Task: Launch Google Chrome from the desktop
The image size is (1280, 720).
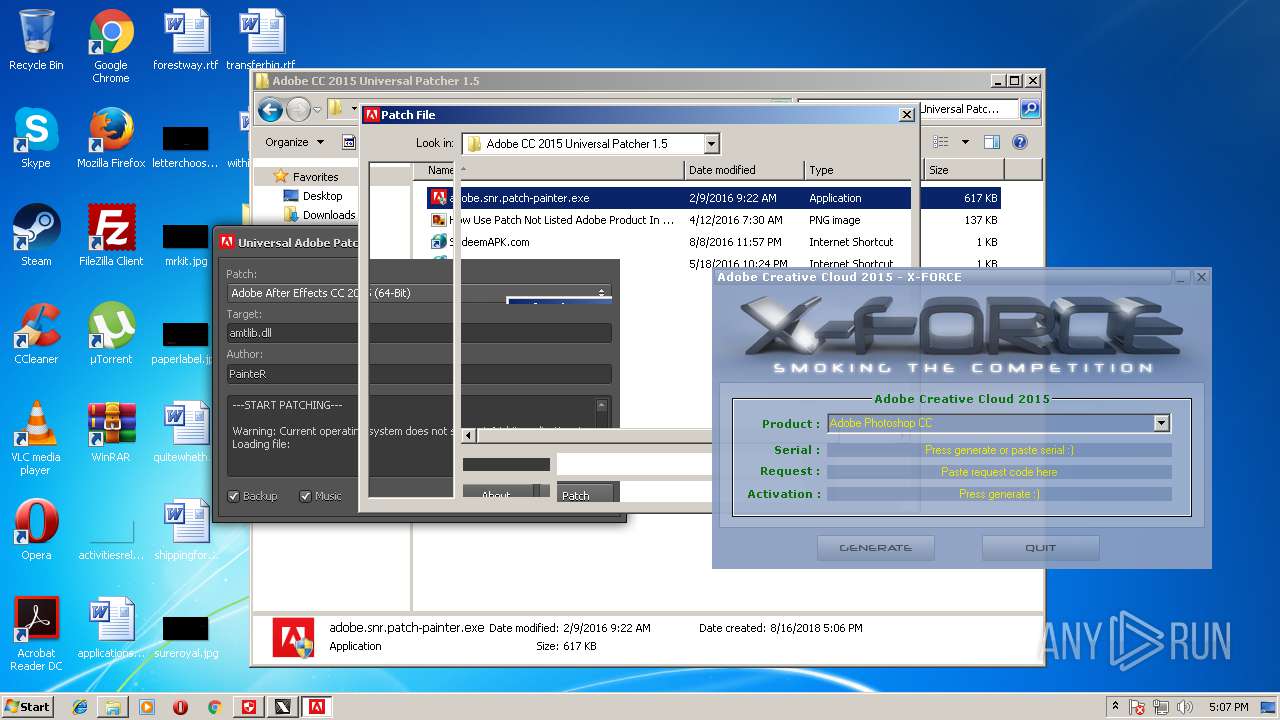Action: 111,46
